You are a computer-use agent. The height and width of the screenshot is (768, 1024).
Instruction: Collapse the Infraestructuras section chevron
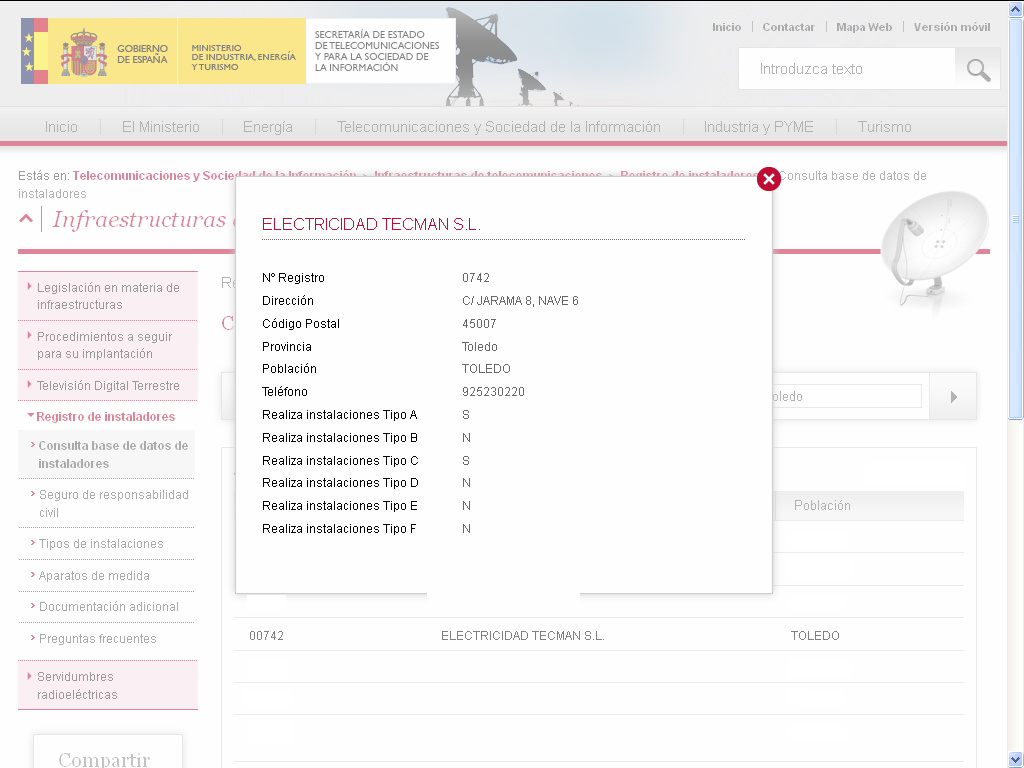26,219
